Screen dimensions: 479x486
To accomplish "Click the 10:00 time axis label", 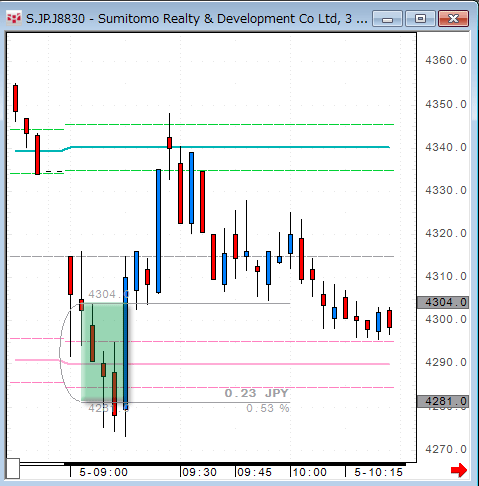I will click(309, 472).
